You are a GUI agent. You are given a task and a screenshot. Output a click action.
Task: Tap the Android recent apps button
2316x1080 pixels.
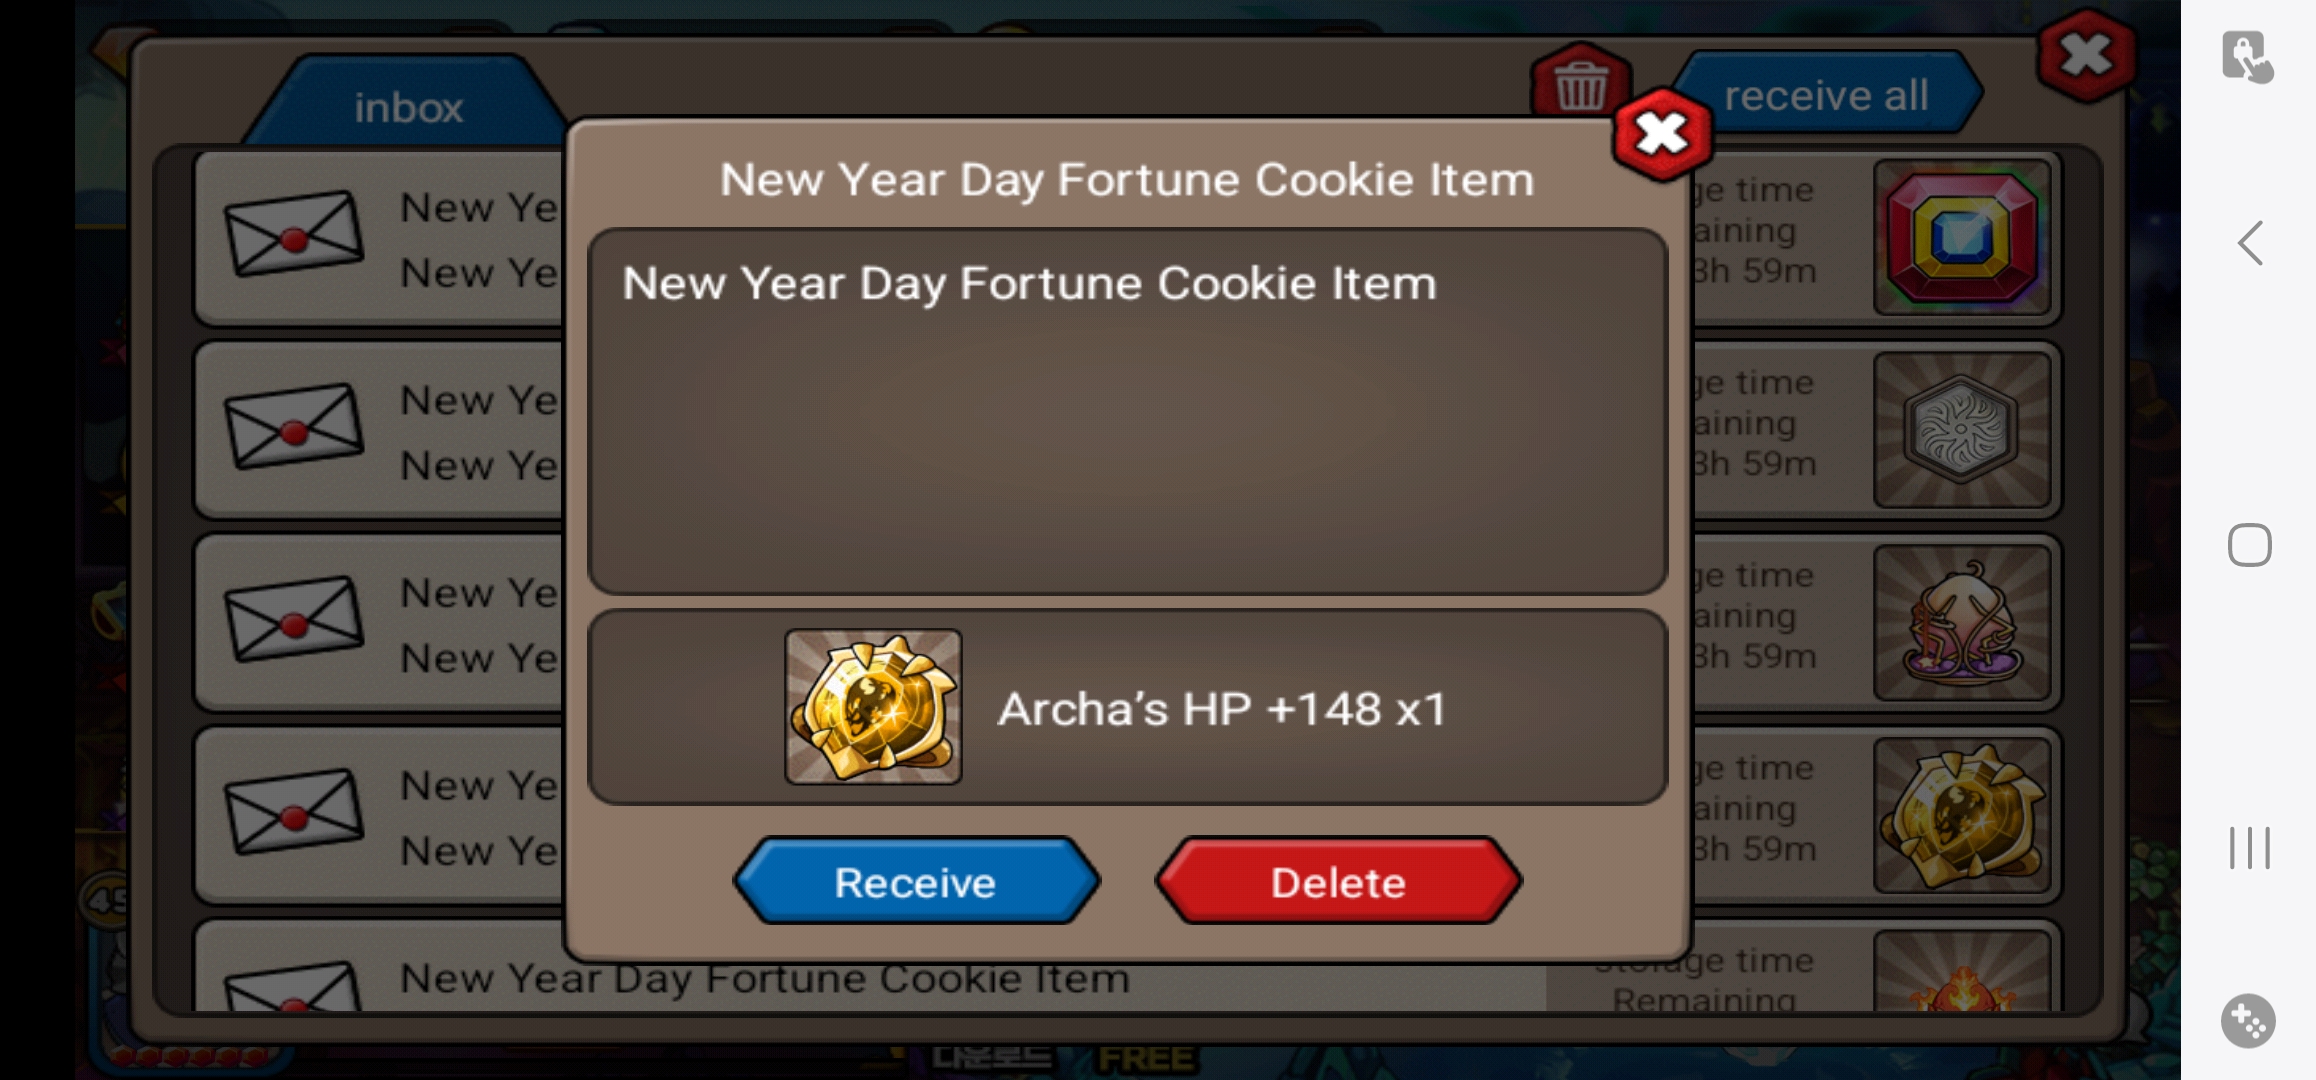click(2250, 848)
